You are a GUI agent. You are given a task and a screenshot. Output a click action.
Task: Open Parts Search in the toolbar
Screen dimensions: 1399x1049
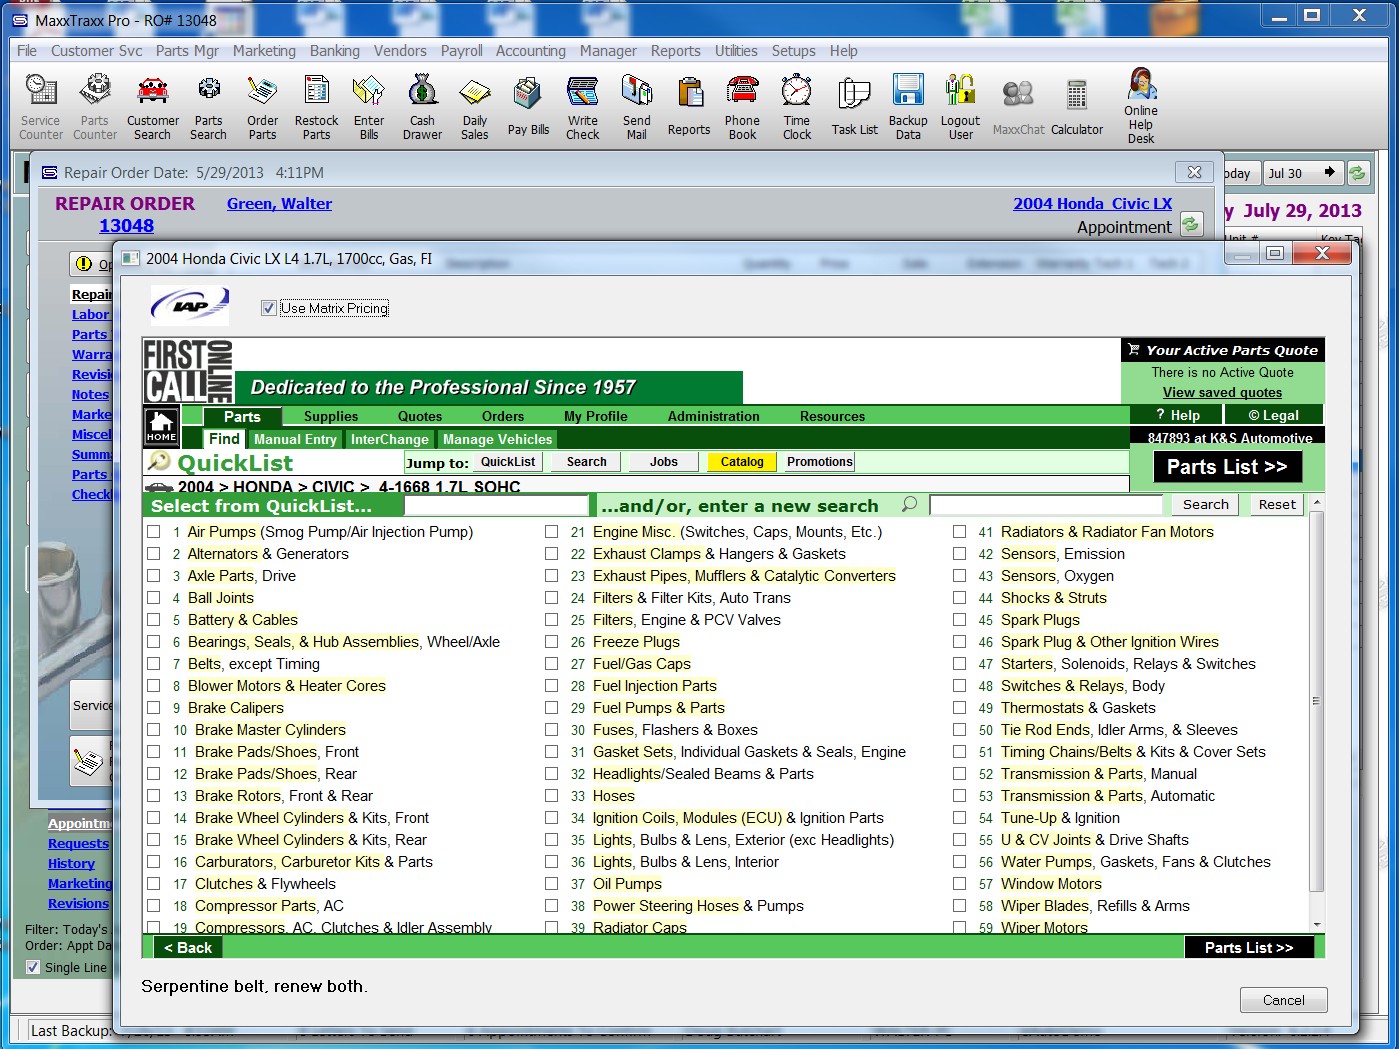tap(208, 106)
